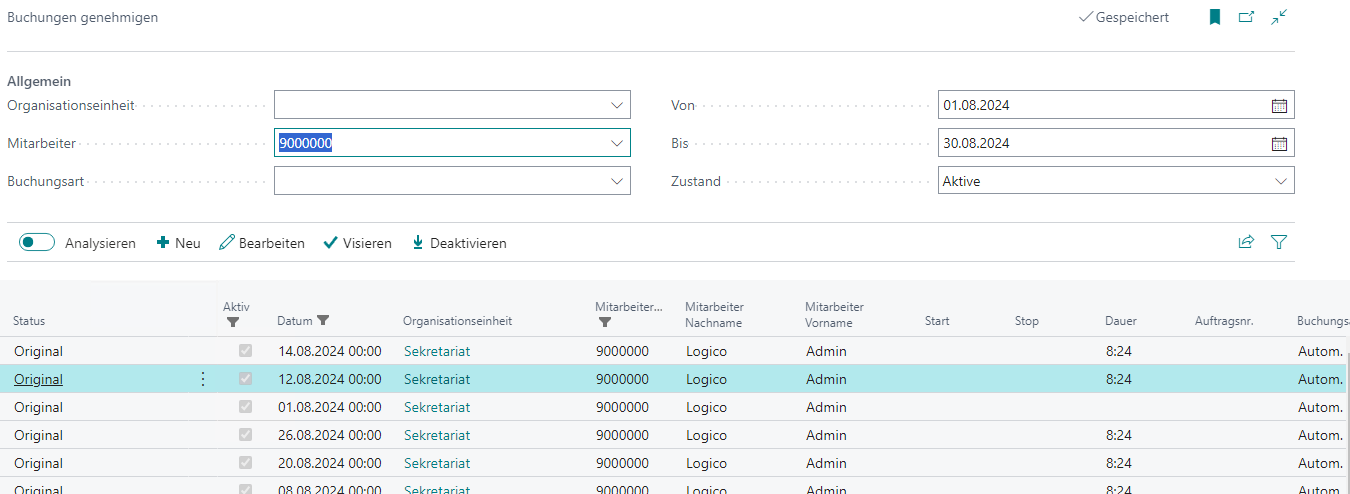Screen dimensions: 1350x494
Task: Toggle the Analysieren switch
Action: click(37, 242)
